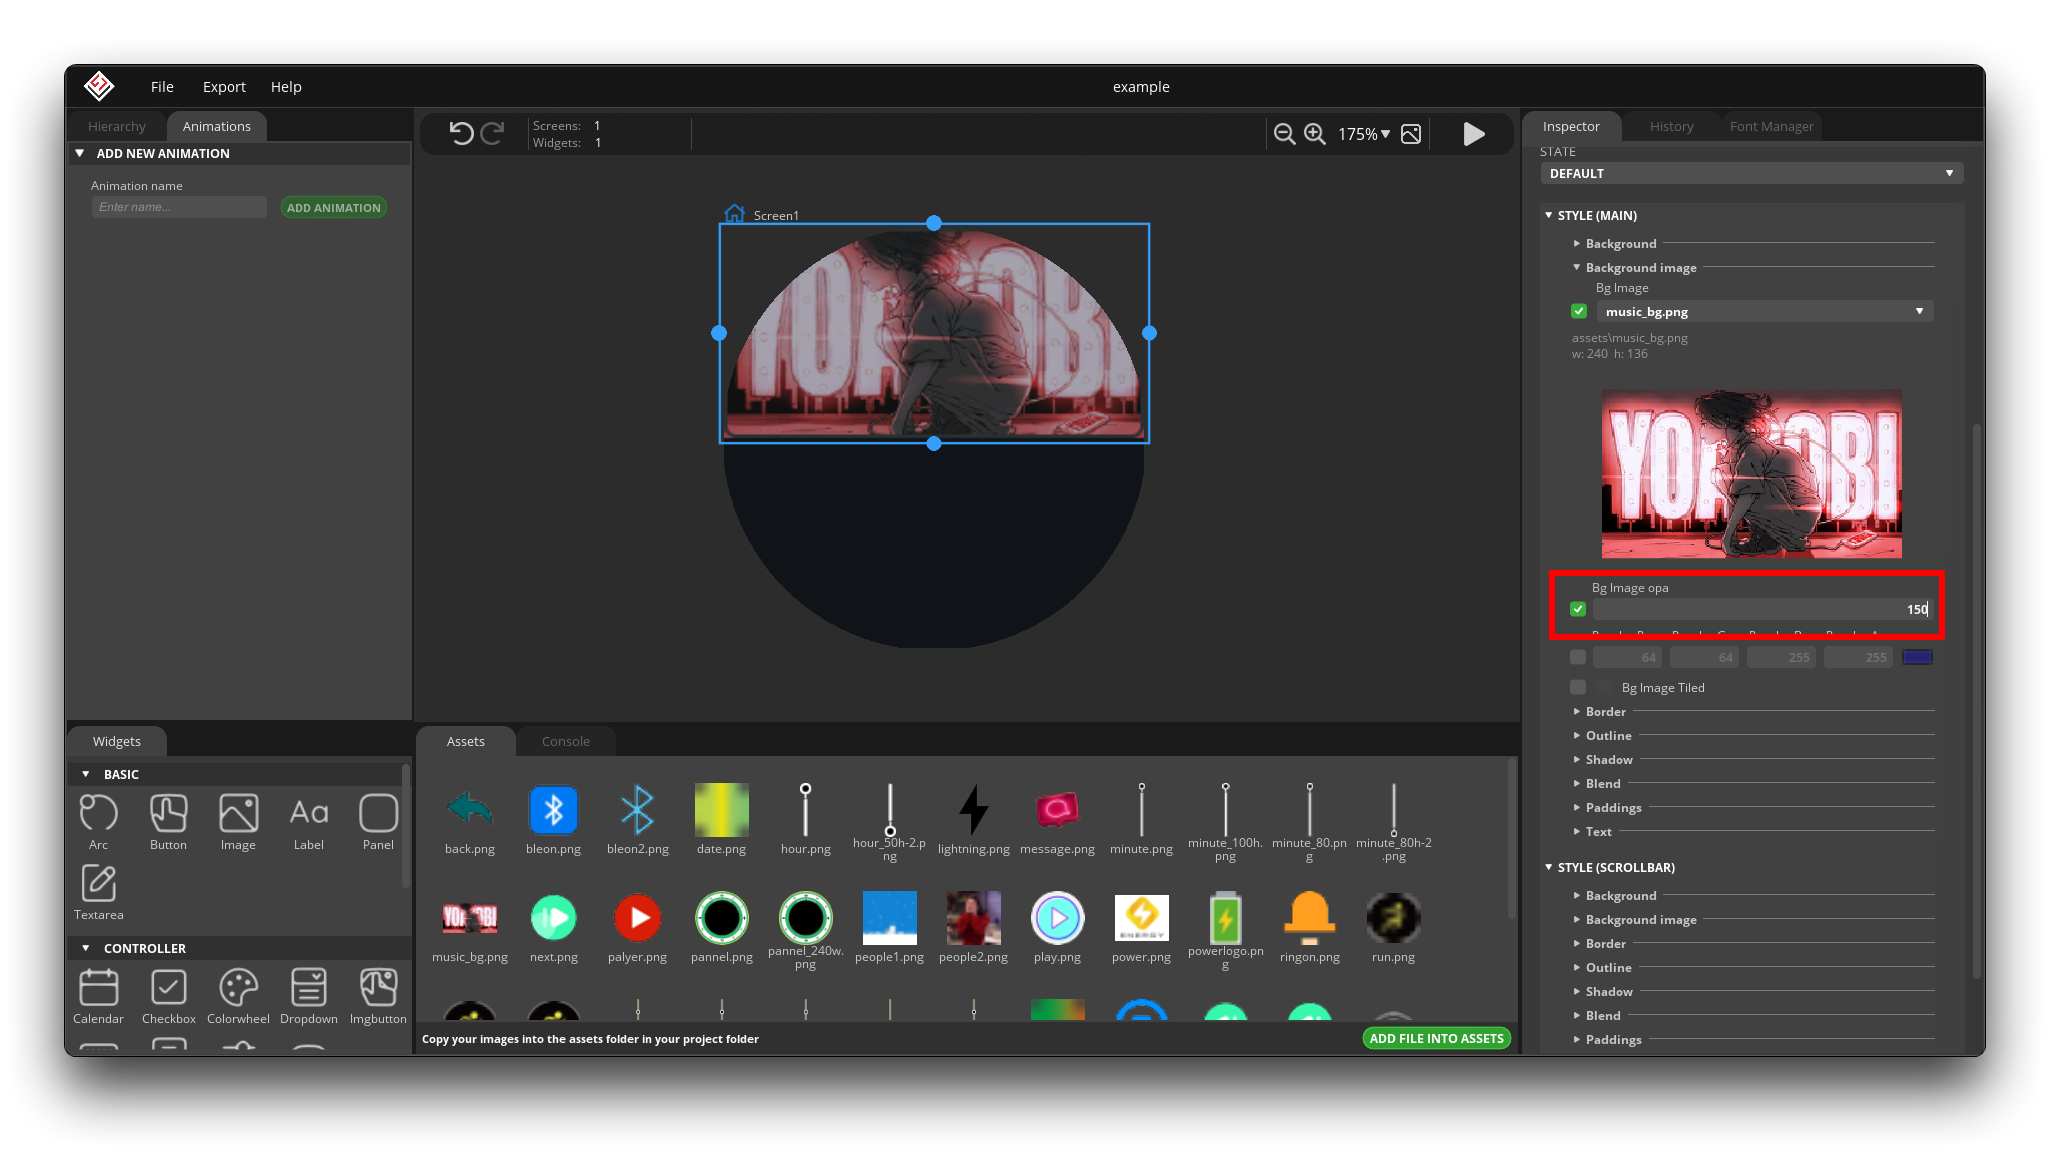Viewport: 2050px width, 1153px height.
Task: Click the redo arrow icon
Action: (492, 133)
